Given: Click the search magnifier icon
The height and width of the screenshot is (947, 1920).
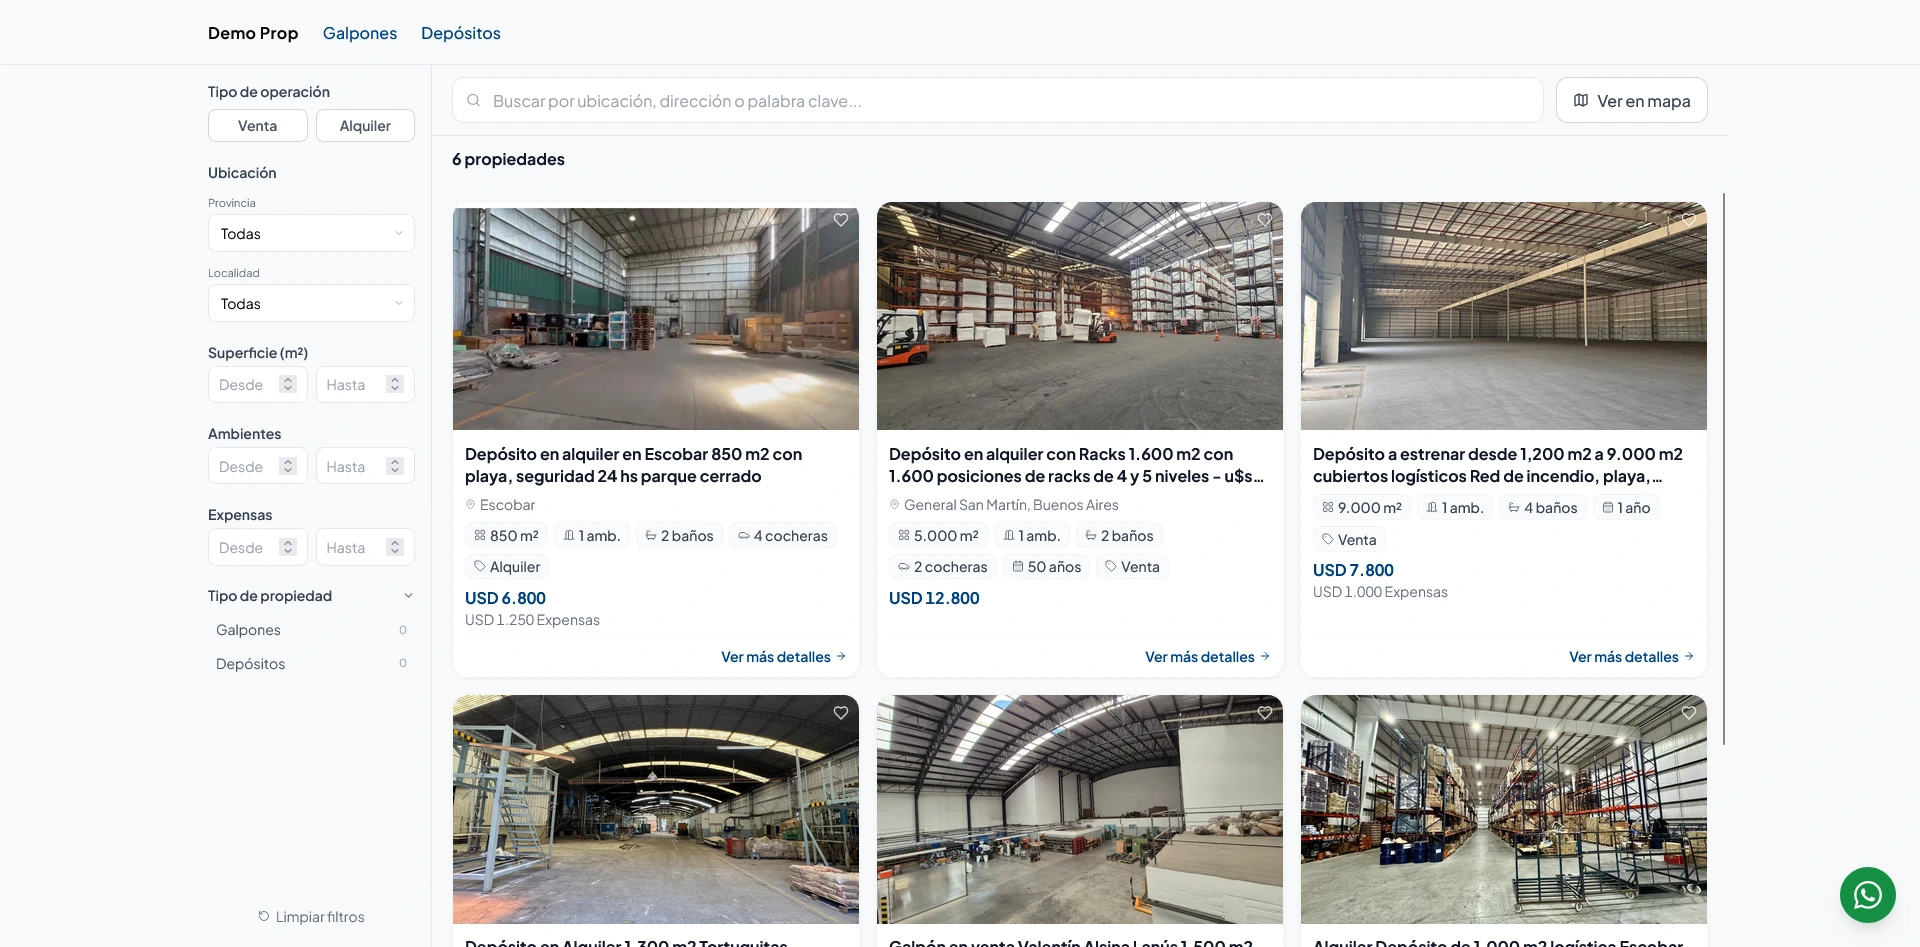Looking at the screenshot, I should pos(474,100).
